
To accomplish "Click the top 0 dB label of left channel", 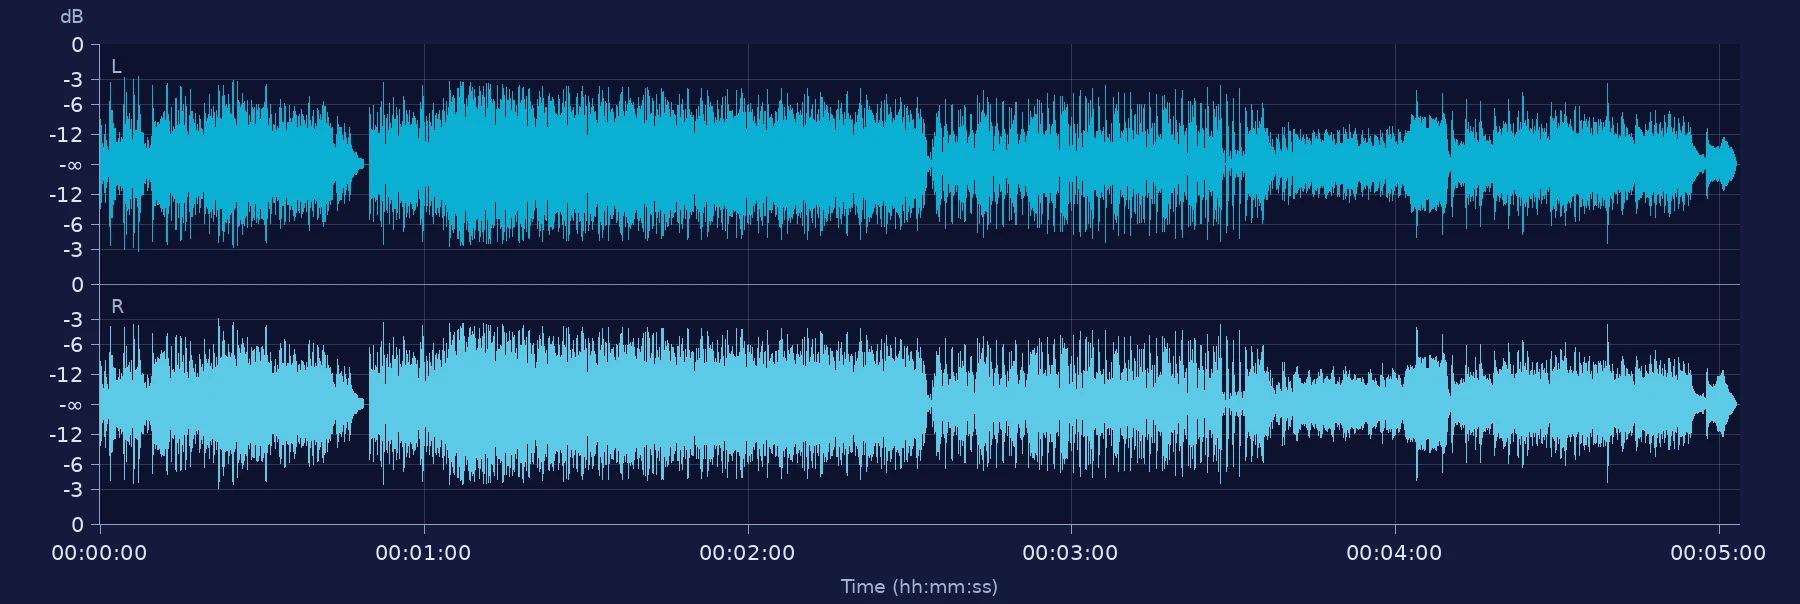I will pyautogui.click(x=78, y=45).
